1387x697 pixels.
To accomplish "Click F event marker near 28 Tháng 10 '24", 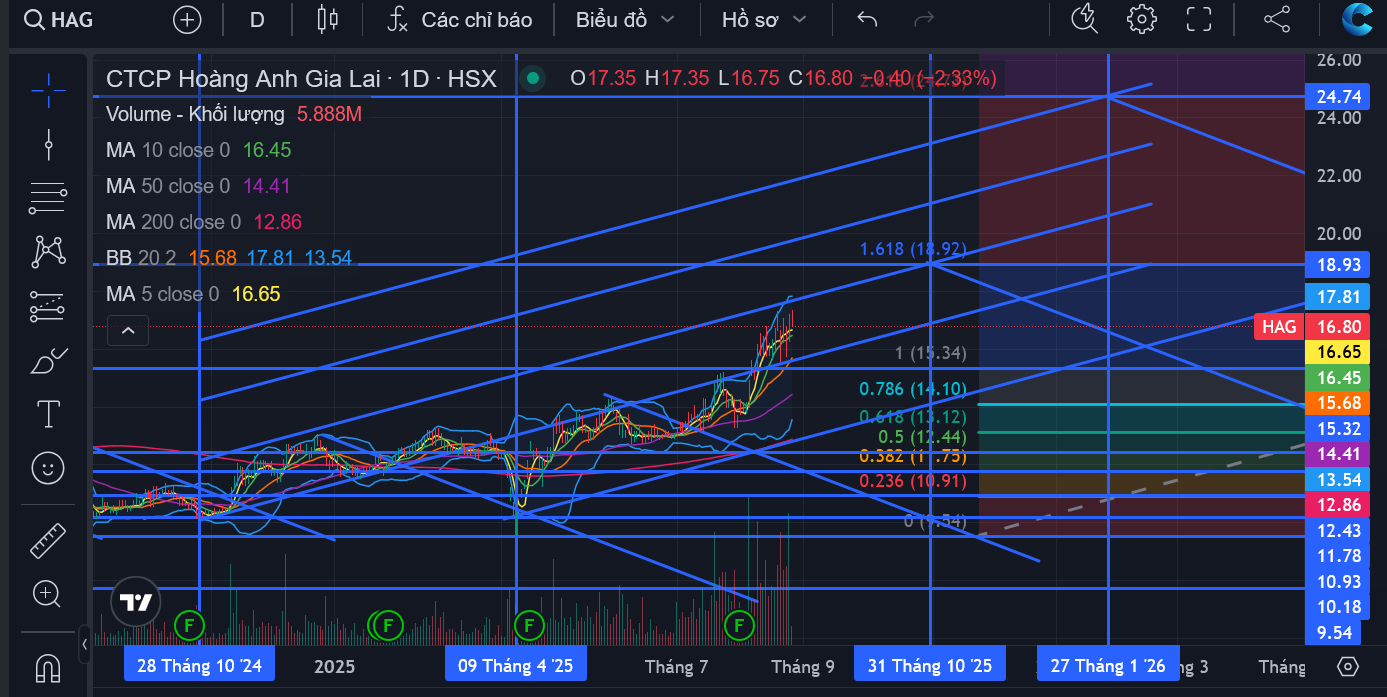I will point(188,627).
